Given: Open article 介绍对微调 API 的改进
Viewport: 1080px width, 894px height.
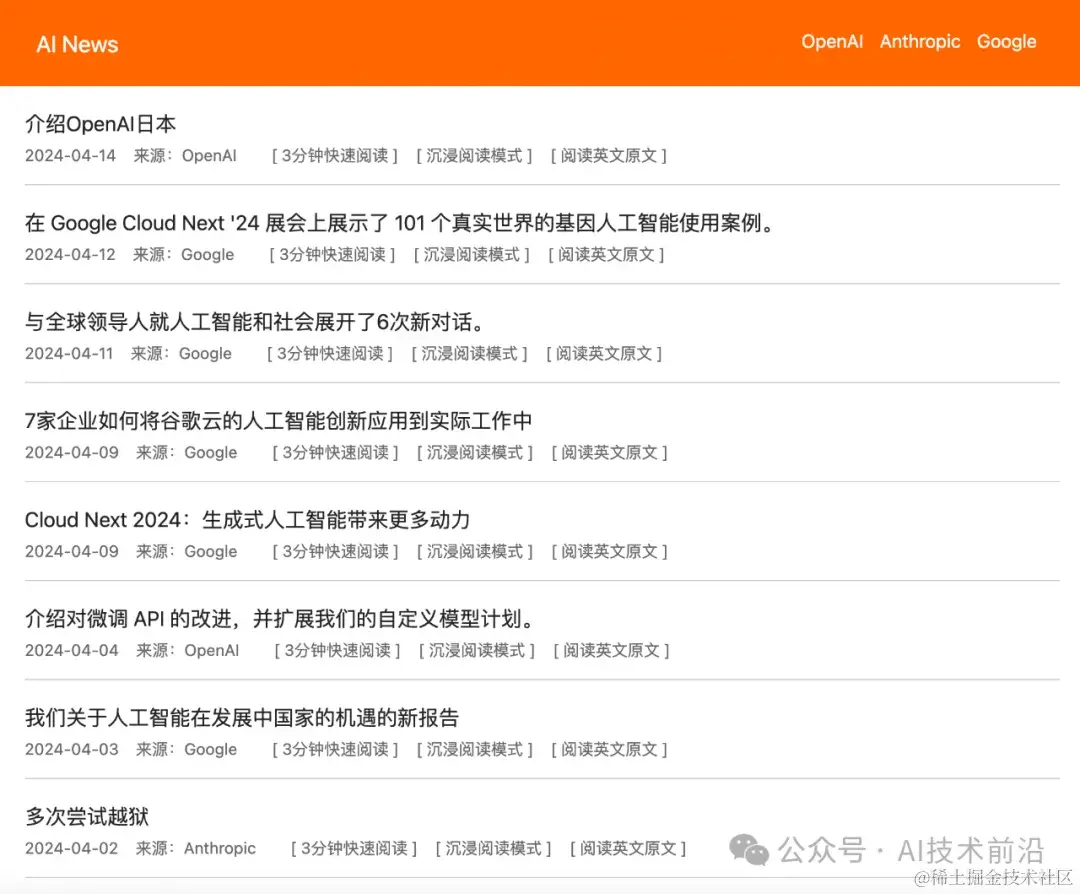Looking at the screenshot, I should [x=280, y=618].
